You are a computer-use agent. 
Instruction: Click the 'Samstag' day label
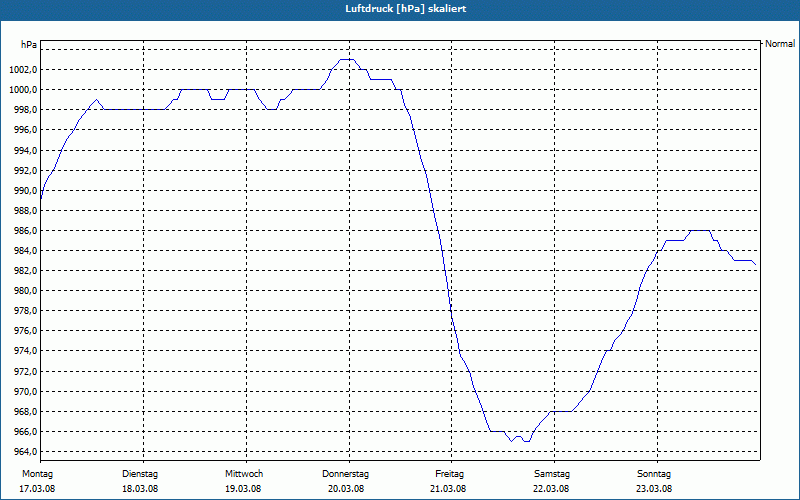[552, 474]
